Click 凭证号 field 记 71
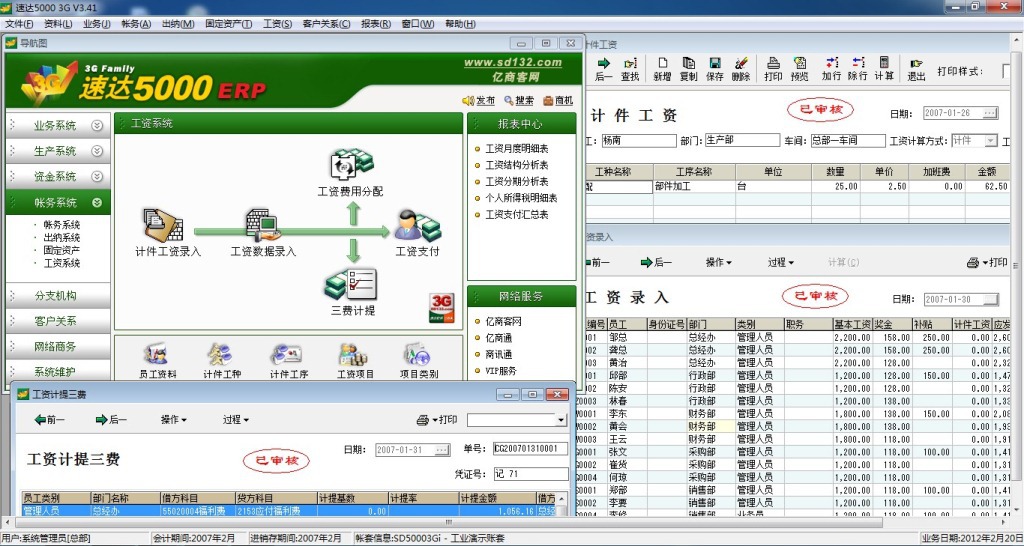This screenshot has width=1024, height=546. click(530, 474)
